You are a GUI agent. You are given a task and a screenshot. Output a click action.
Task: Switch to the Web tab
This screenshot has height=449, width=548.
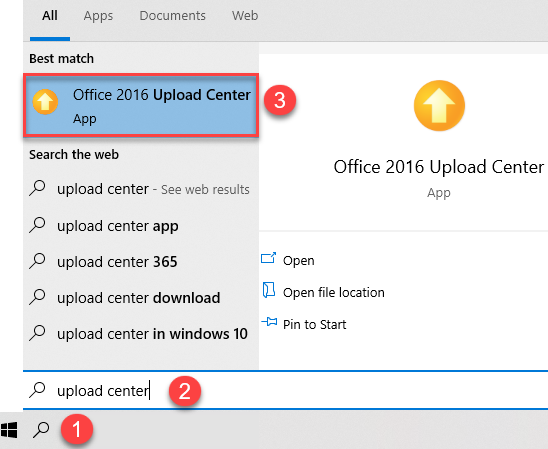pos(245,16)
